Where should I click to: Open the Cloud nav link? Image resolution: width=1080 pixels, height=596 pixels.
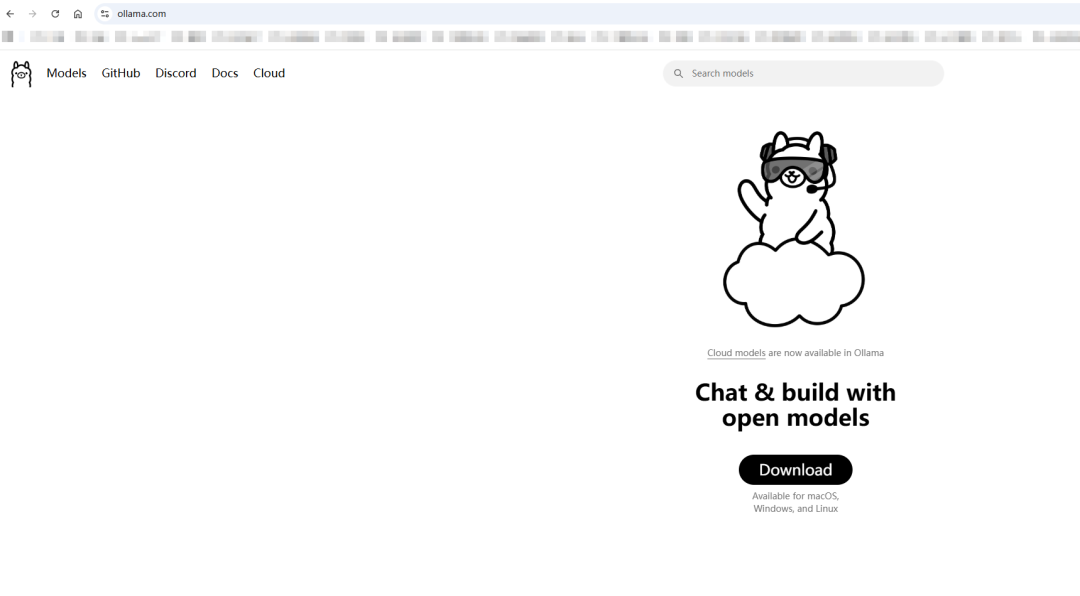269,73
